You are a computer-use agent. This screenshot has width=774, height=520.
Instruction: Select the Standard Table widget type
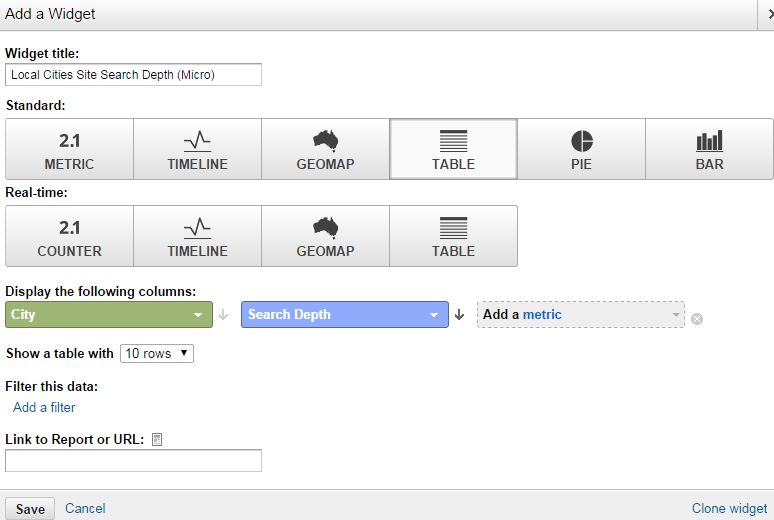tap(453, 150)
